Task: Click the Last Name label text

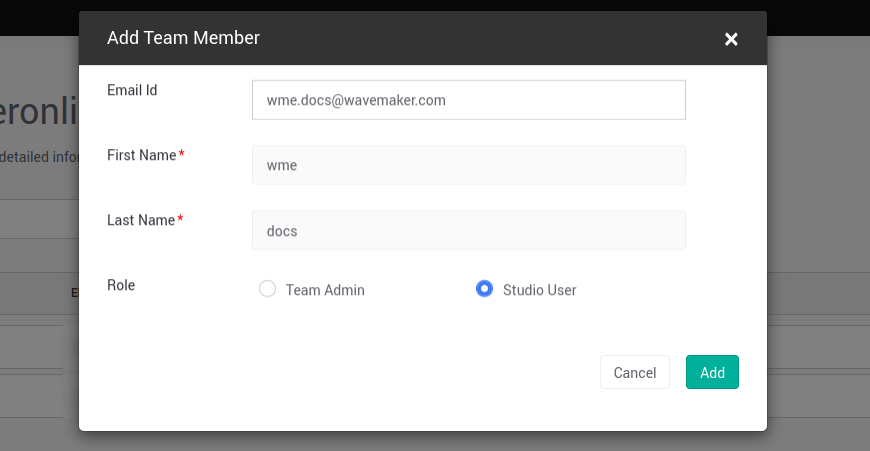Action: tap(141, 220)
